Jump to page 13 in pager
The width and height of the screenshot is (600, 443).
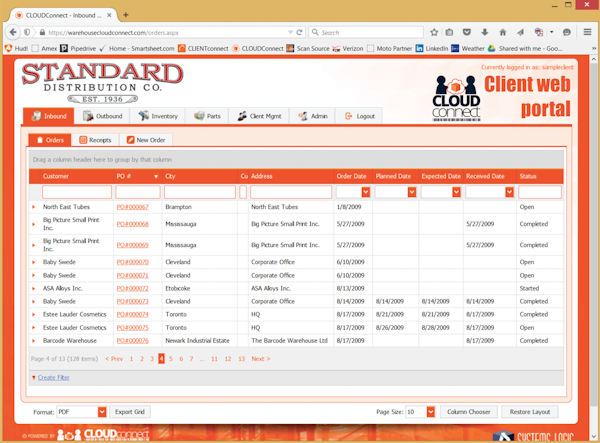pos(241,359)
